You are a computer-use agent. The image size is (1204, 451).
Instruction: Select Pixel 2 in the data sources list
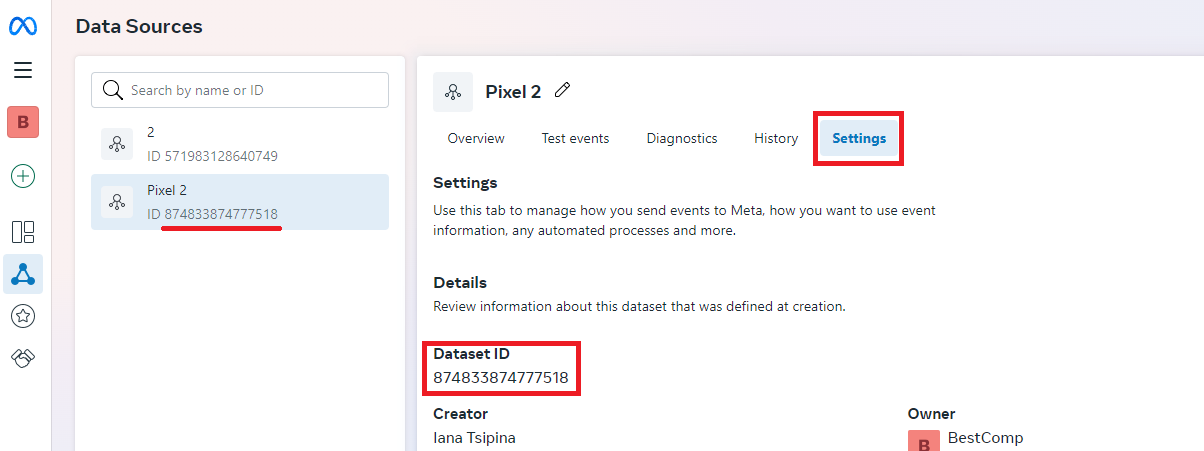[x=240, y=202]
